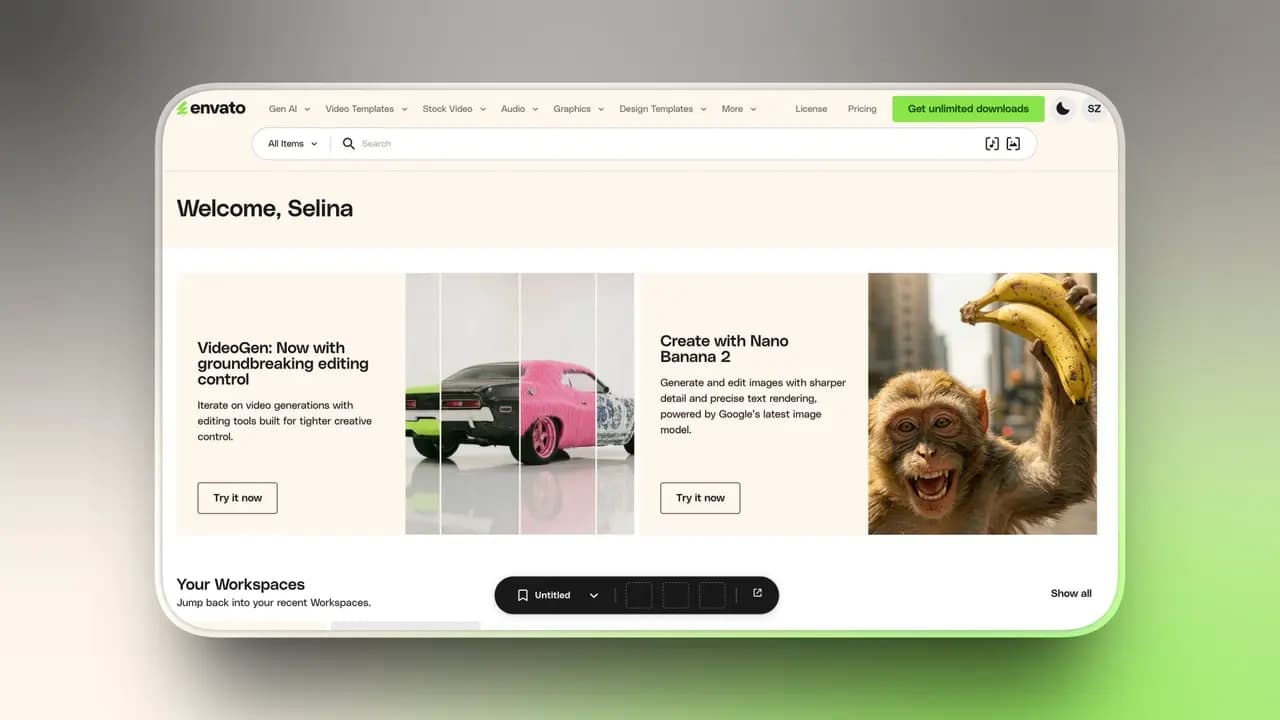Open workspace via the external link icon
The height and width of the screenshot is (720, 1280).
coord(756,592)
